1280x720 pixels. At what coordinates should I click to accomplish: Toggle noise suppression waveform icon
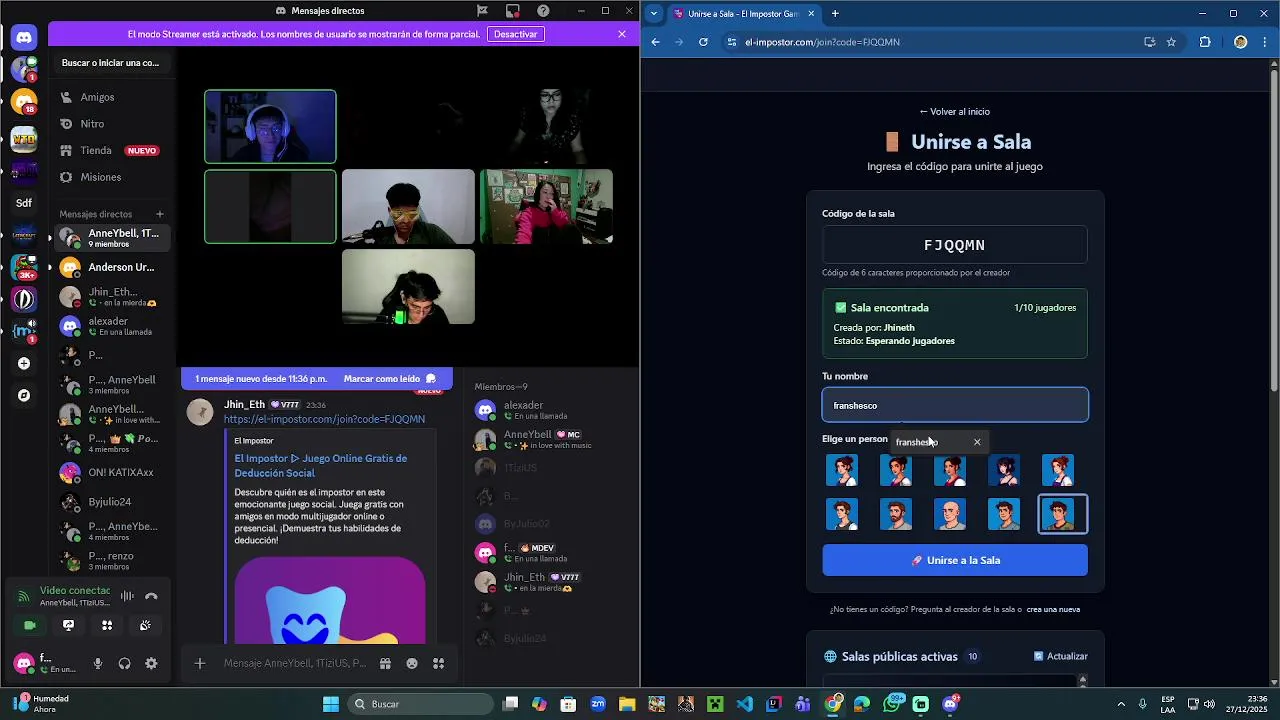pos(127,596)
